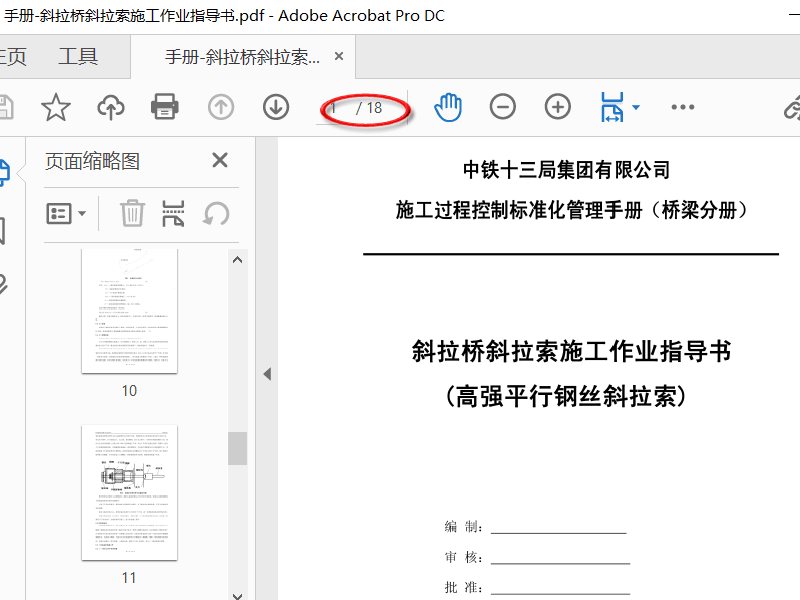The width and height of the screenshot is (800, 600).
Task: Click the share link icon
Action: click(792, 108)
